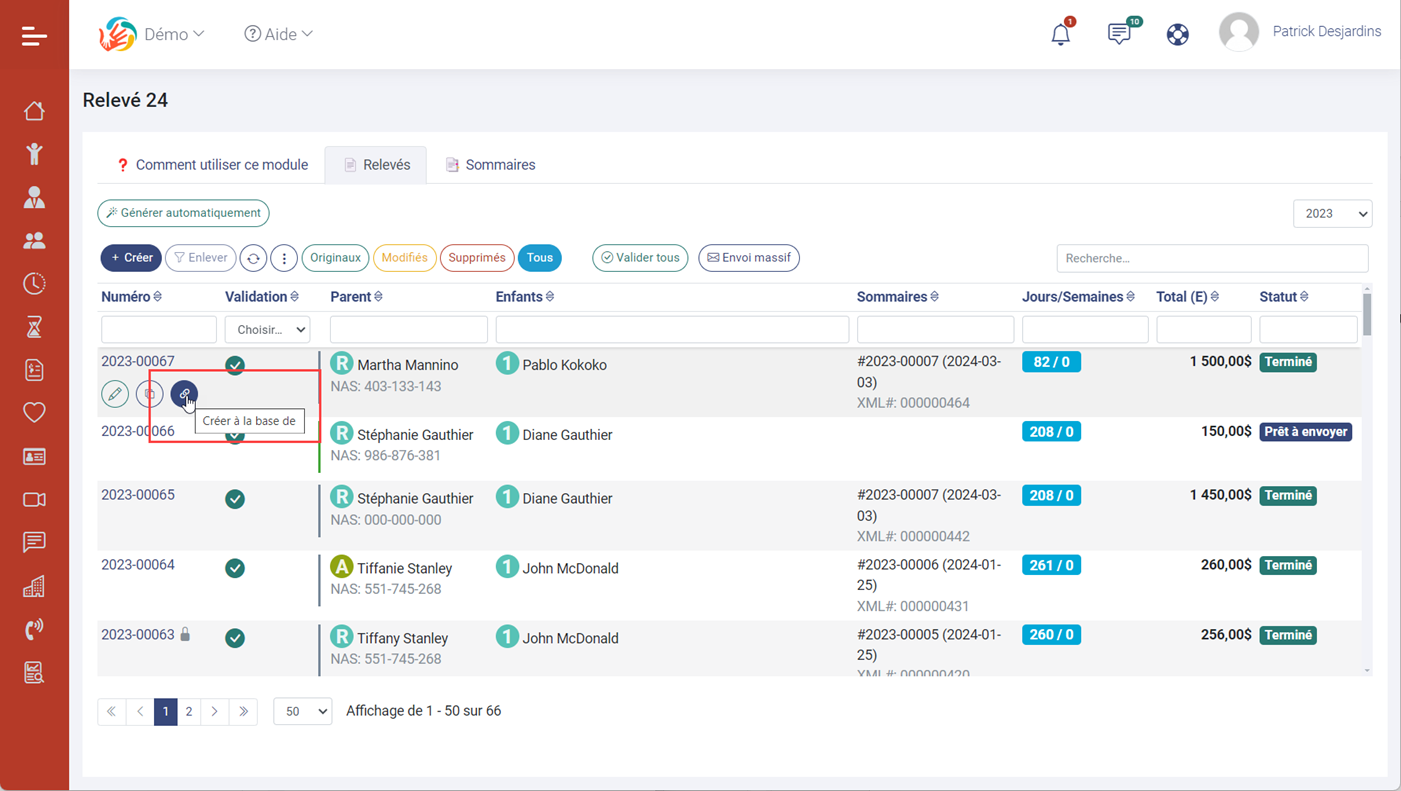This screenshot has height=791, width=1401.
Task: Click 'Générer automatiquement' button
Action: [183, 213]
